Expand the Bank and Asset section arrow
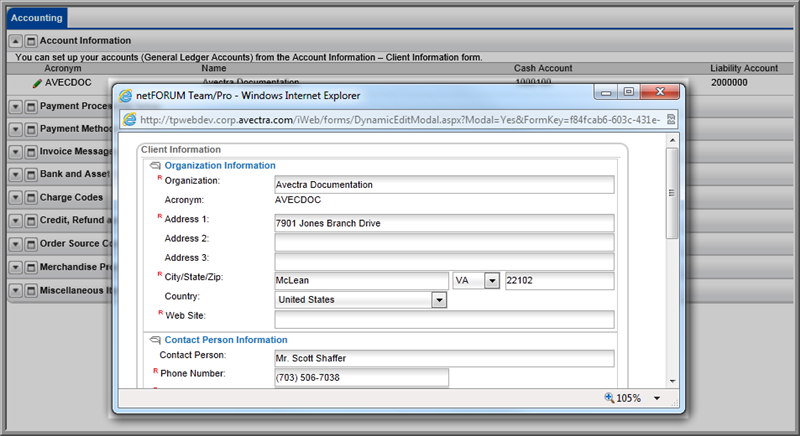This screenshot has width=800, height=436. (x=16, y=174)
